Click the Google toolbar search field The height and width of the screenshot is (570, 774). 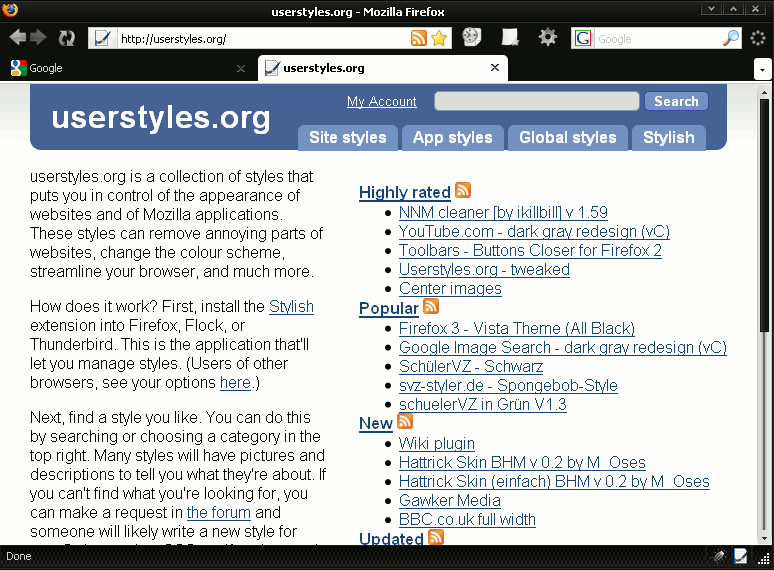coord(658,38)
